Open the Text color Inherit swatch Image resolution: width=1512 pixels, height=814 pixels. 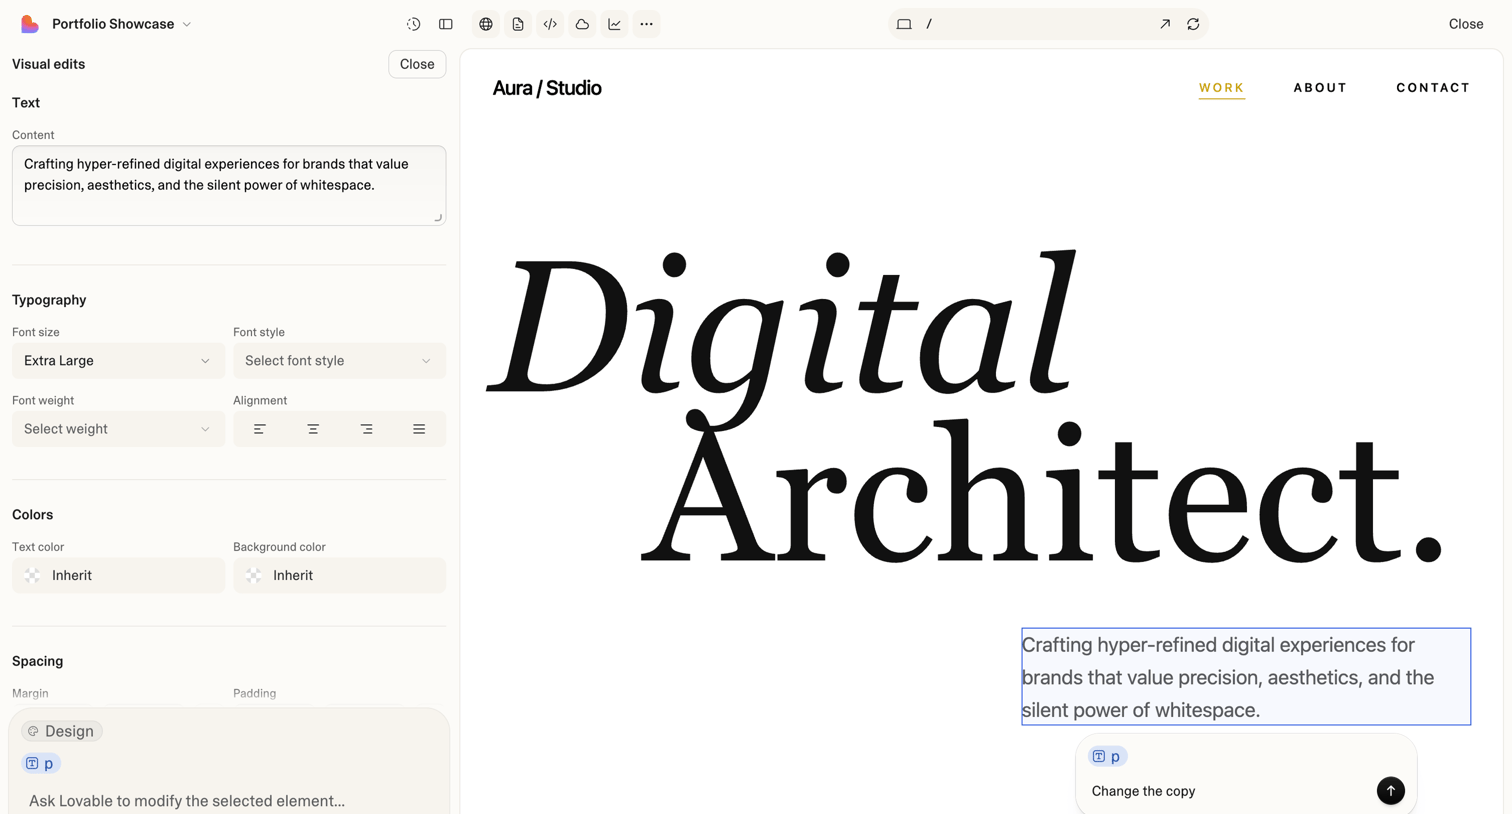tap(118, 575)
